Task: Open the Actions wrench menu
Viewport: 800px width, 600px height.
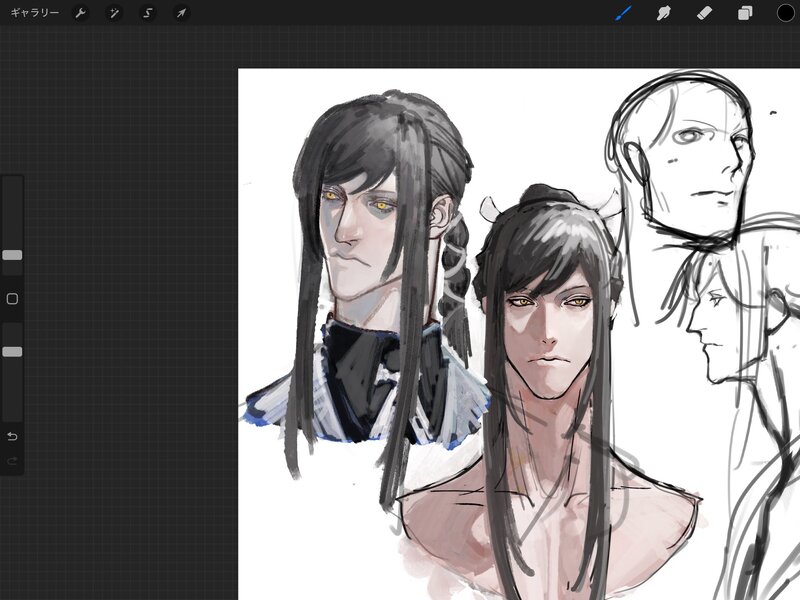Action: tap(80, 13)
